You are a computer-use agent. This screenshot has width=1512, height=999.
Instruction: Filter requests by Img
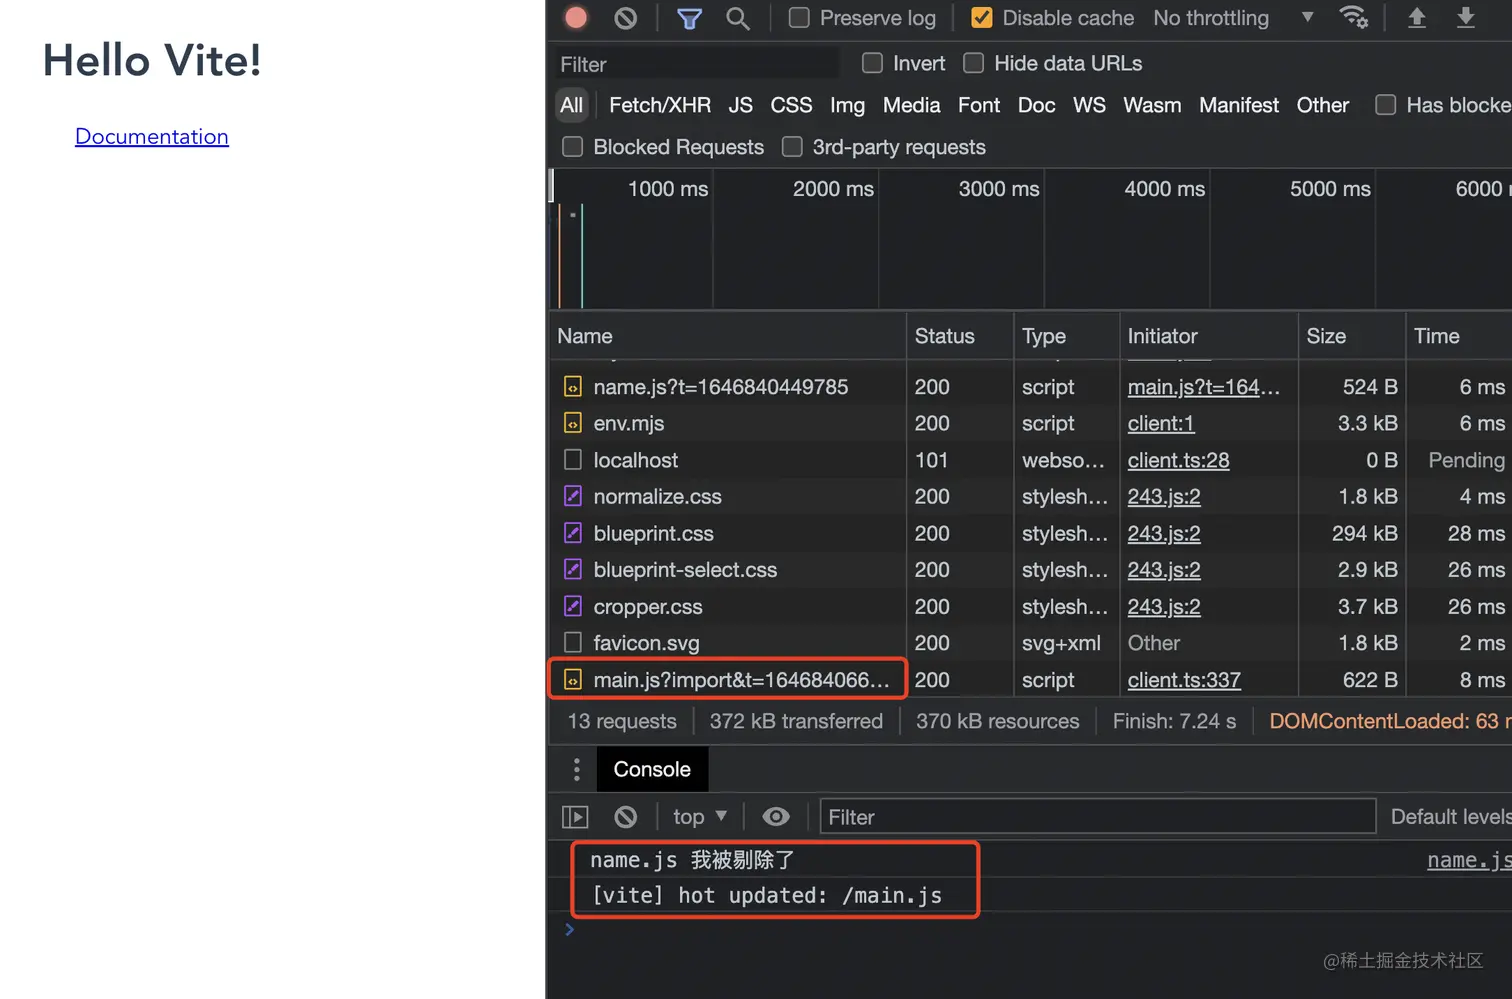[x=847, y=105]
